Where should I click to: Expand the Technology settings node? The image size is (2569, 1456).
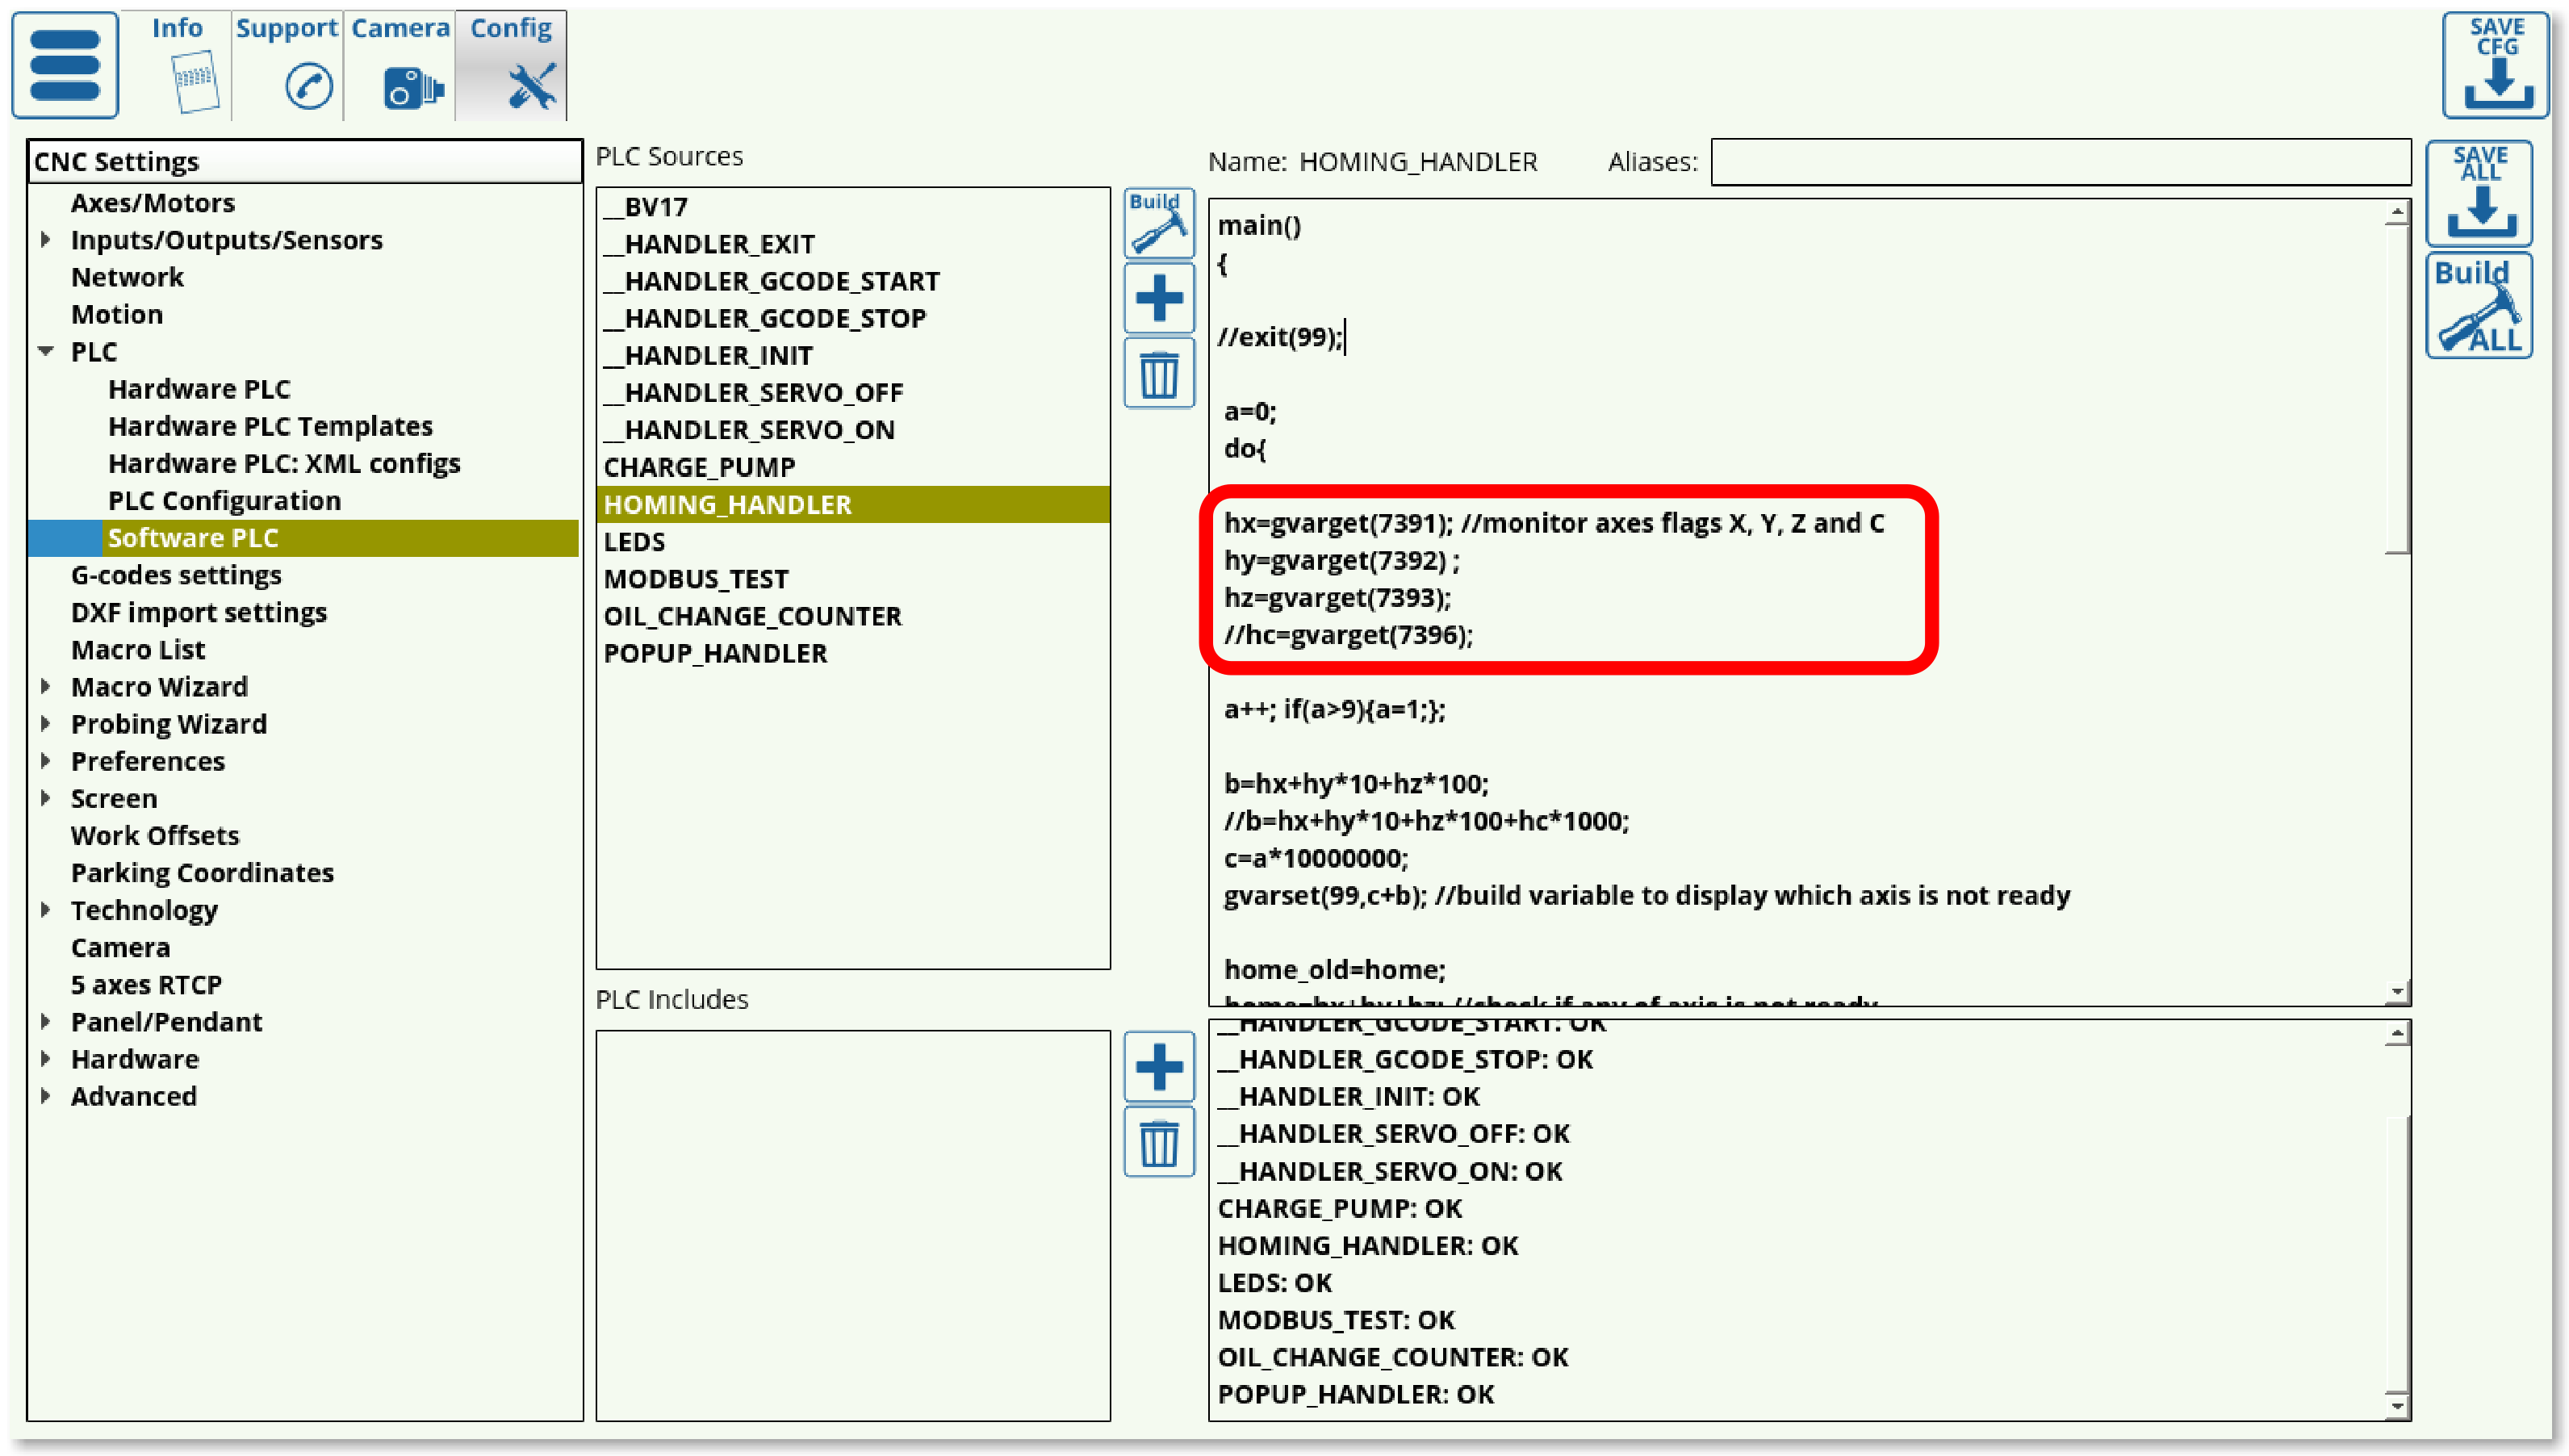[45, 910]
